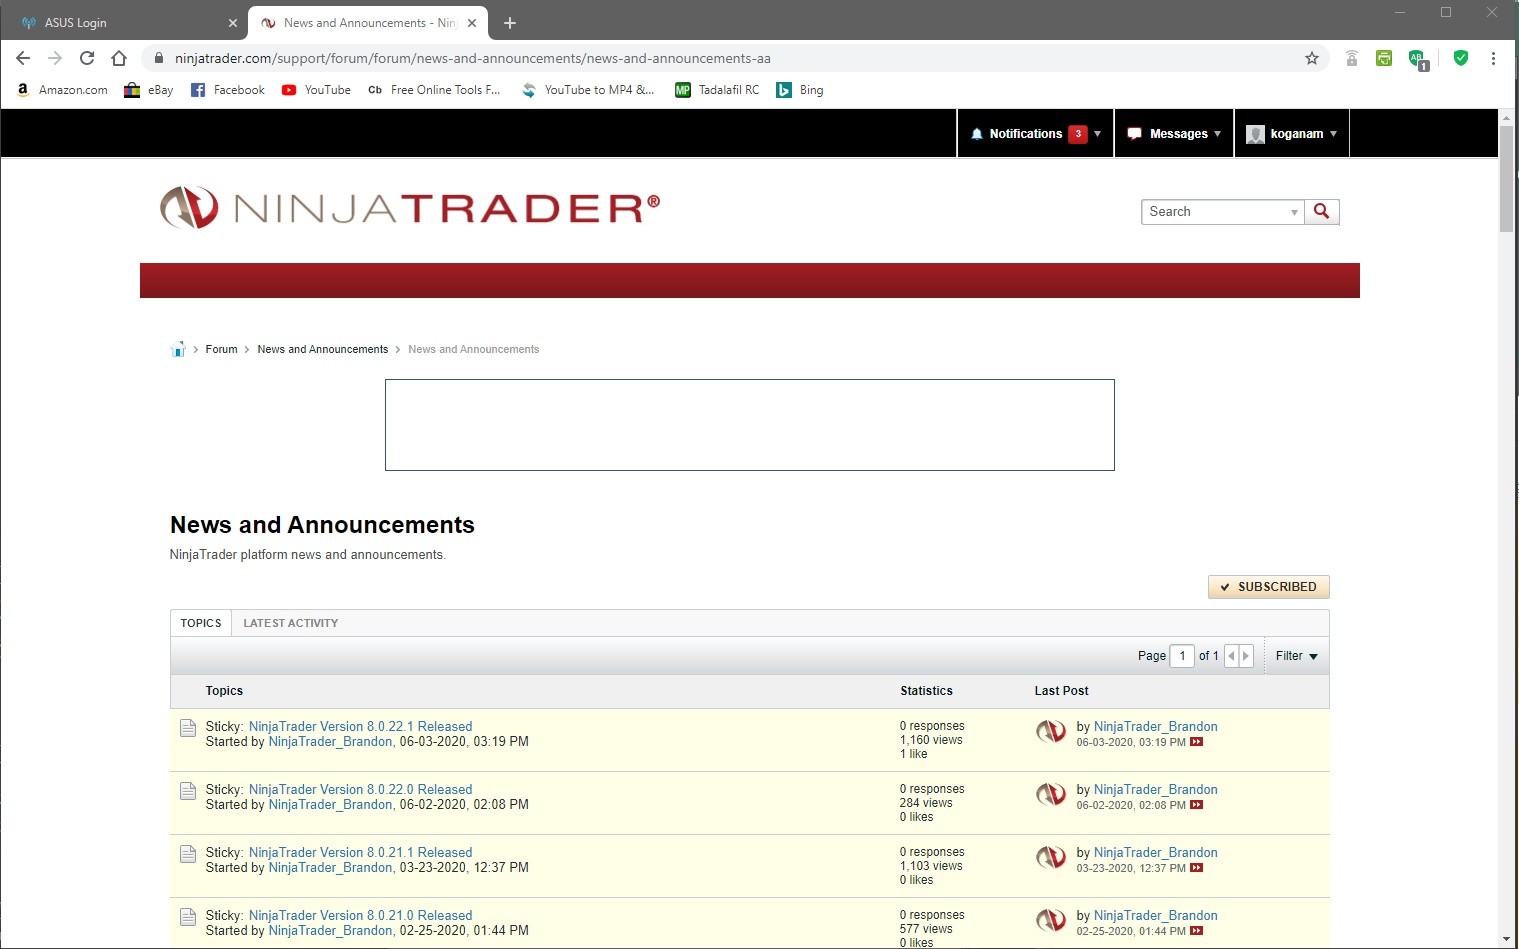Click the red magnifier search button
Image resolution: width=1519 pixels, height=949 pixels.
click(x=1322, y=212)
